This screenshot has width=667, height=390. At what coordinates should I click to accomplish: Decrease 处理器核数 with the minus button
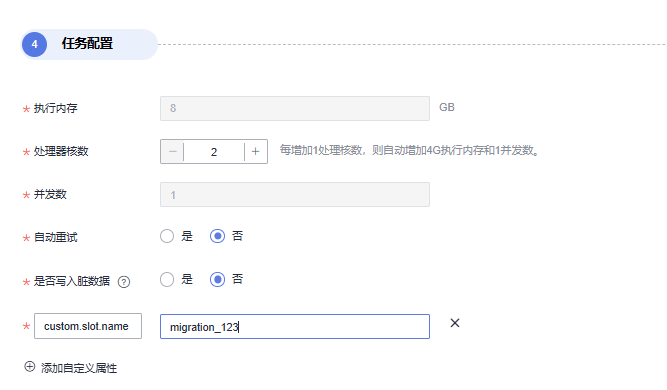coord(172,151)
